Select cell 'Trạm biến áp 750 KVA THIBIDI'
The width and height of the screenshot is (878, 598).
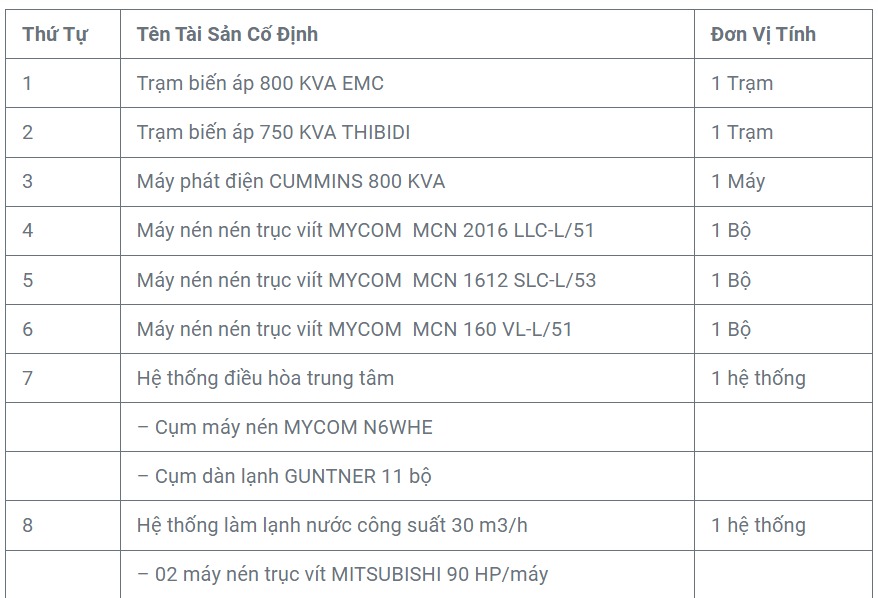pos(273,132)
